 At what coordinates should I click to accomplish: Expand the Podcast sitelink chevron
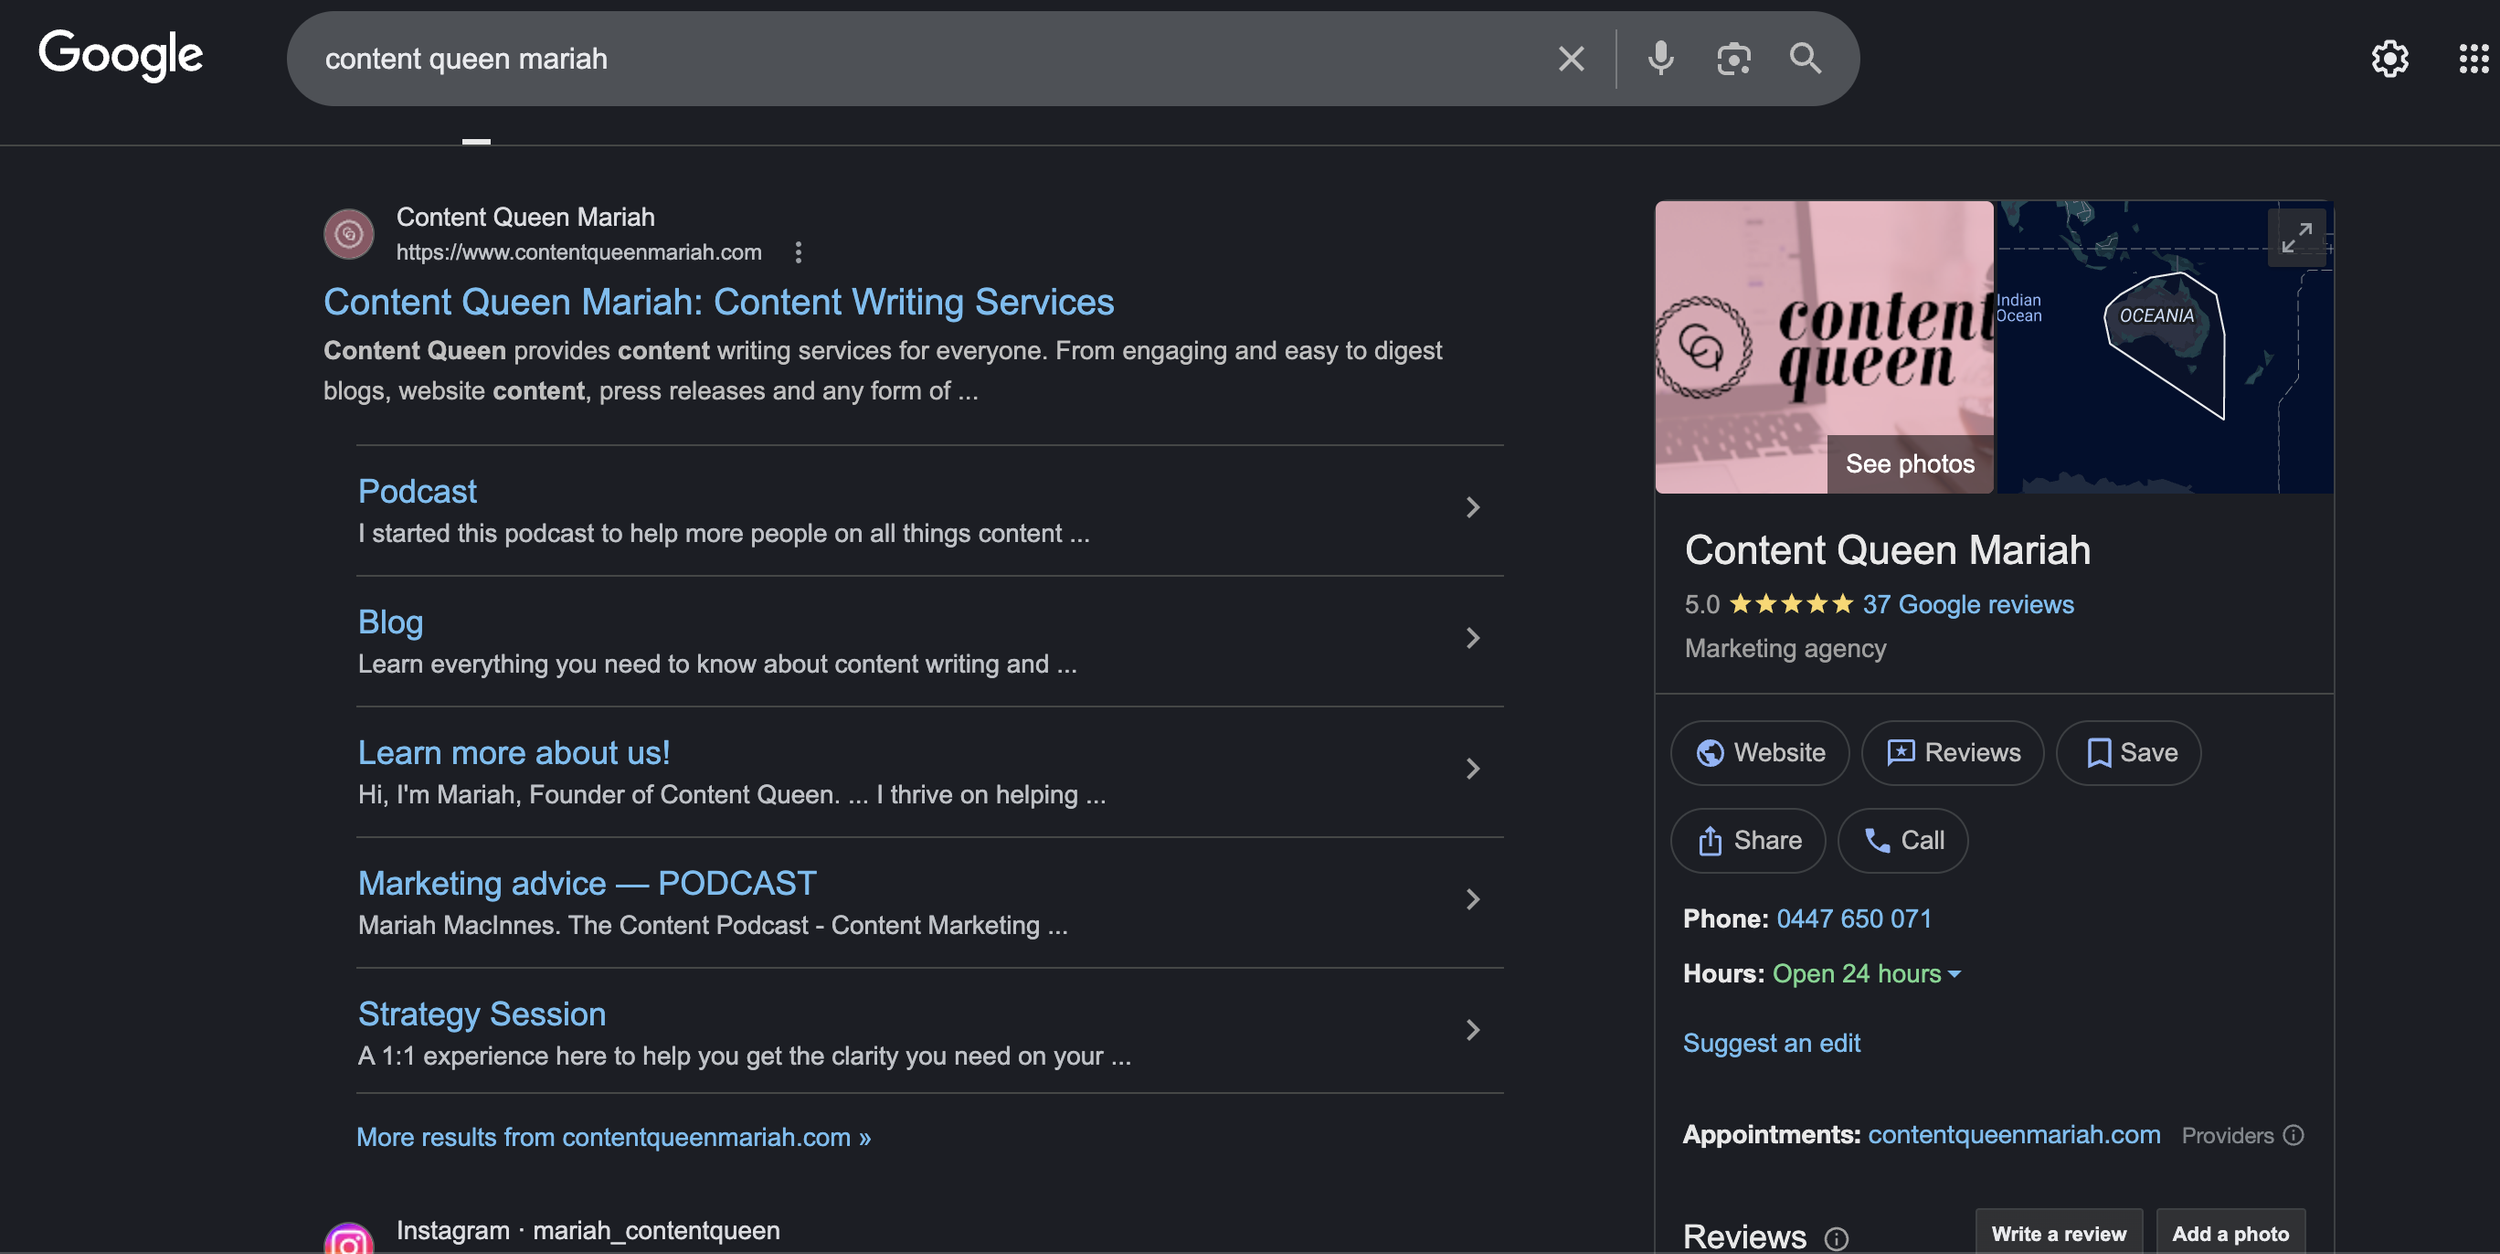(x=1472, y=508)
